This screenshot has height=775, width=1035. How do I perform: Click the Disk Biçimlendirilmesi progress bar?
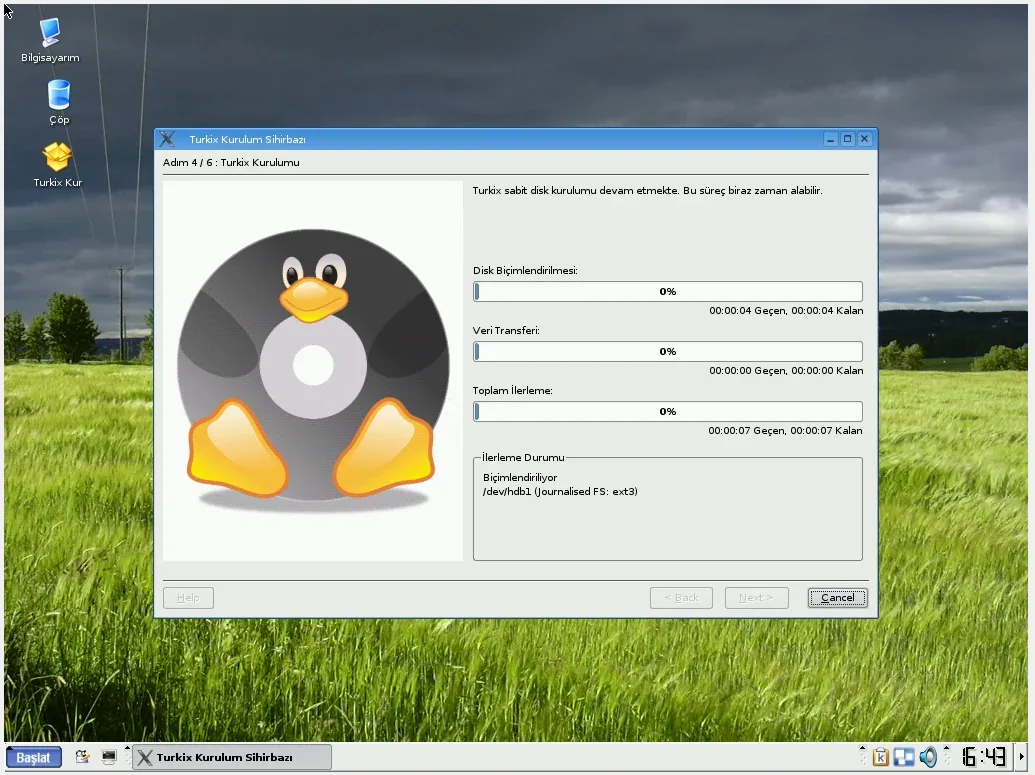(x=667, y=292)
